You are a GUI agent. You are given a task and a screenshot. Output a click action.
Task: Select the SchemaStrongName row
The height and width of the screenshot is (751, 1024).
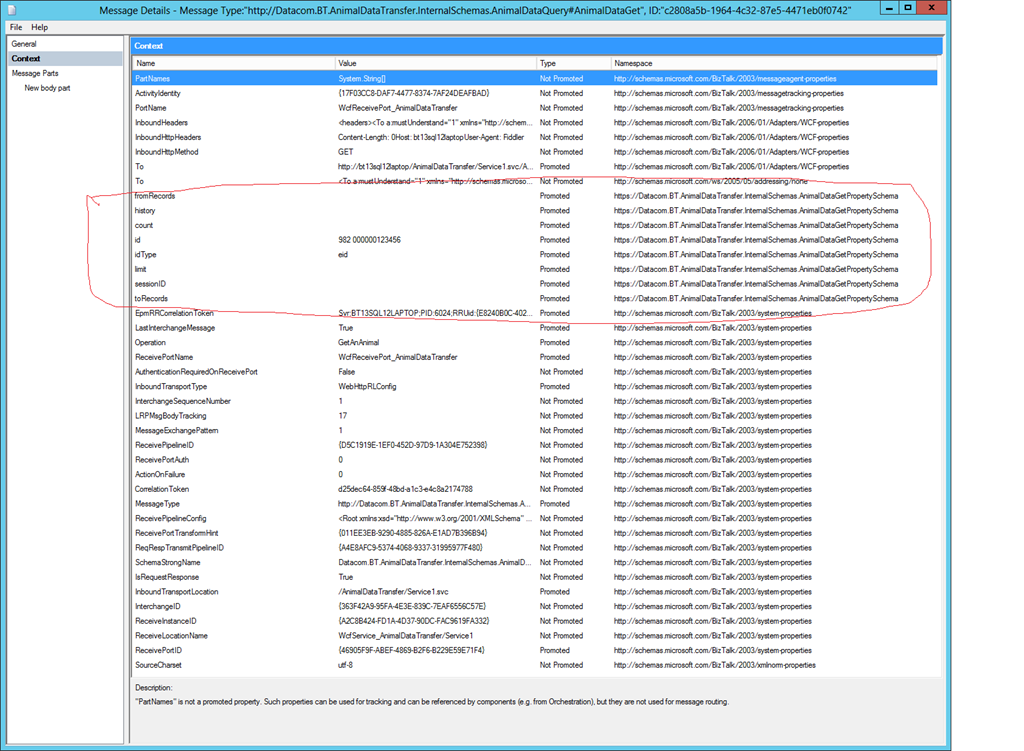coord(535,562)
